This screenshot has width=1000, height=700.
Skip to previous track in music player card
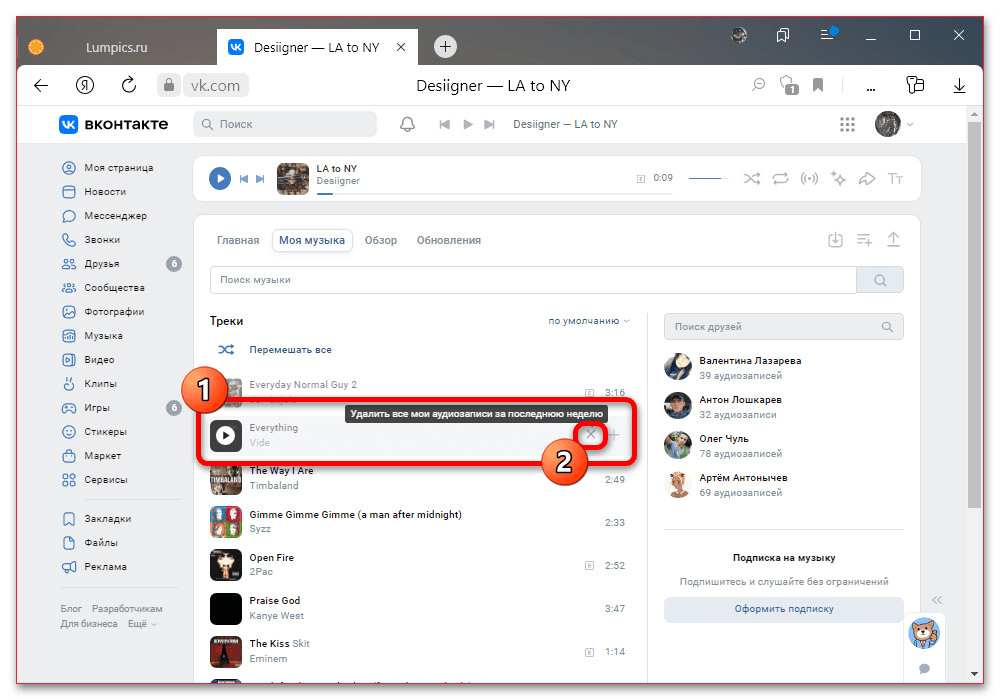tap(244, 179)
